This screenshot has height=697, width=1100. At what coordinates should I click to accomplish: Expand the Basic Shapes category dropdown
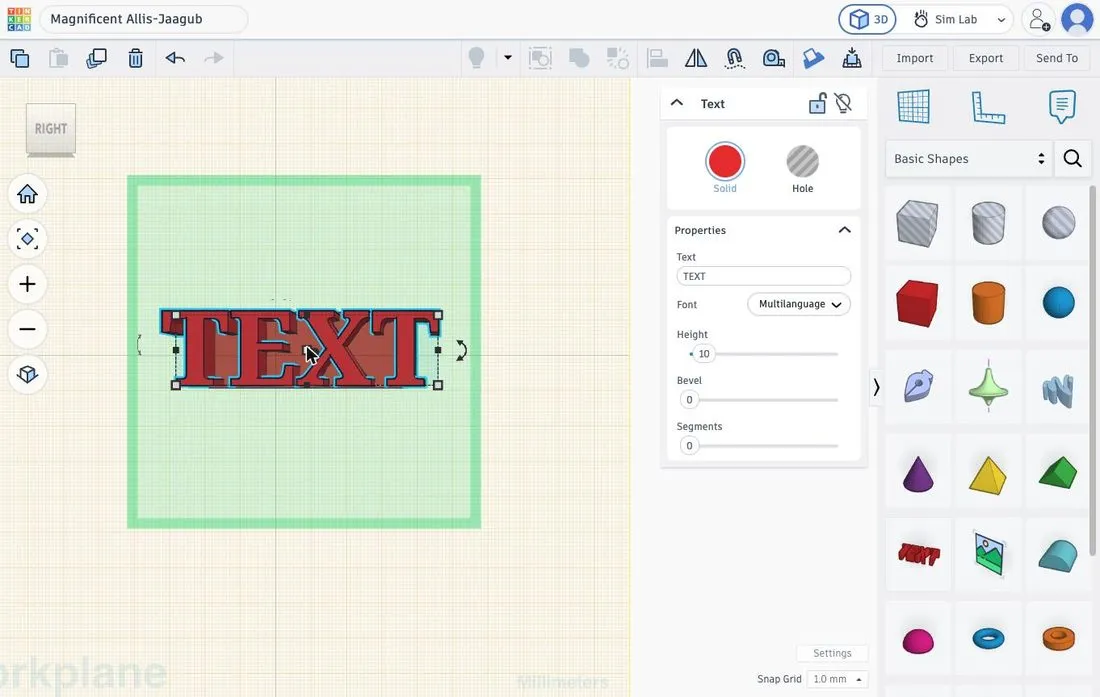click(968, 158)
